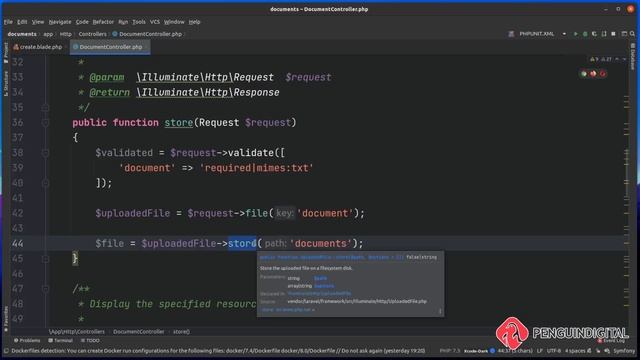640x360 pixels.
Task: Open the Terminal tool window
Action: 60,340
